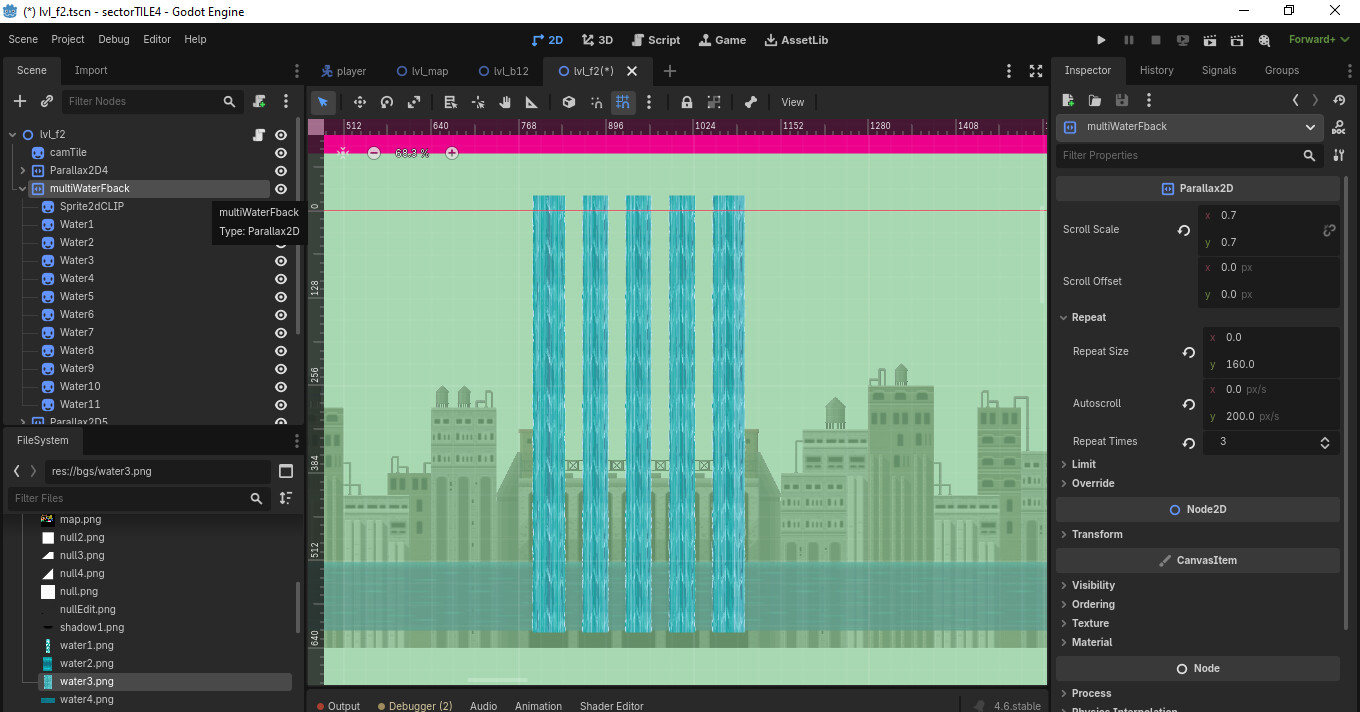Toggle grid snapping in viewport toolbar
This screenshot has height=712, width=1360.
[x=623, y=102]
